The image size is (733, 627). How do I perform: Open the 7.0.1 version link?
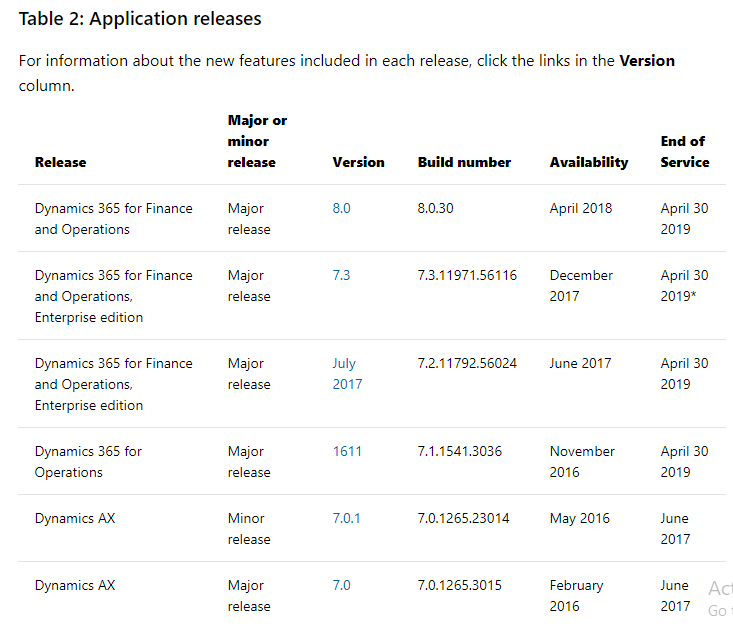pos(346,518)
